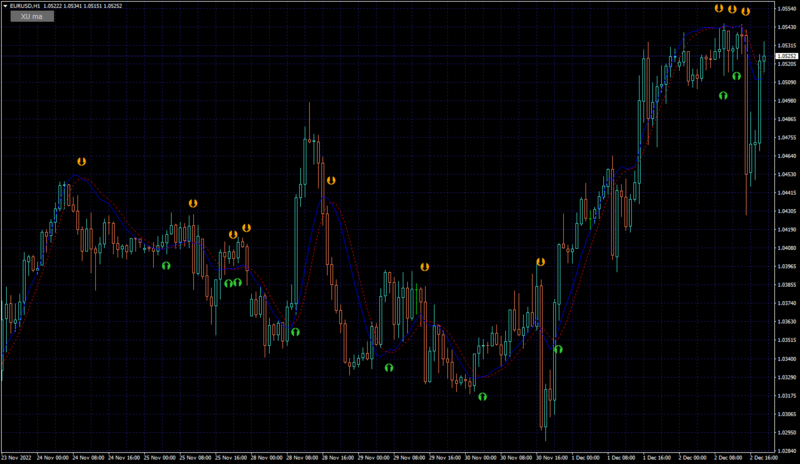Click the 25 Nov 08:00 time label
This screenshot has width=800, height=464.
click(195, 458)
